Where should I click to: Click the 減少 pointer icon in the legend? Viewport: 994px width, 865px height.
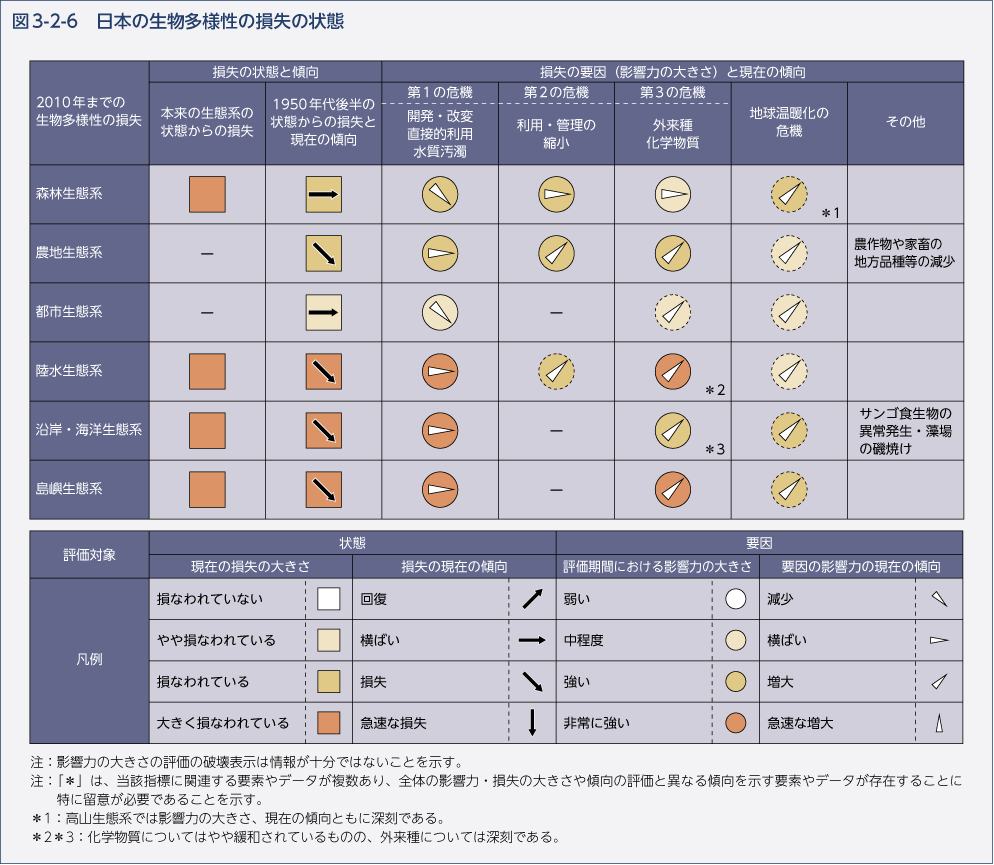click(x=939, y=599)
